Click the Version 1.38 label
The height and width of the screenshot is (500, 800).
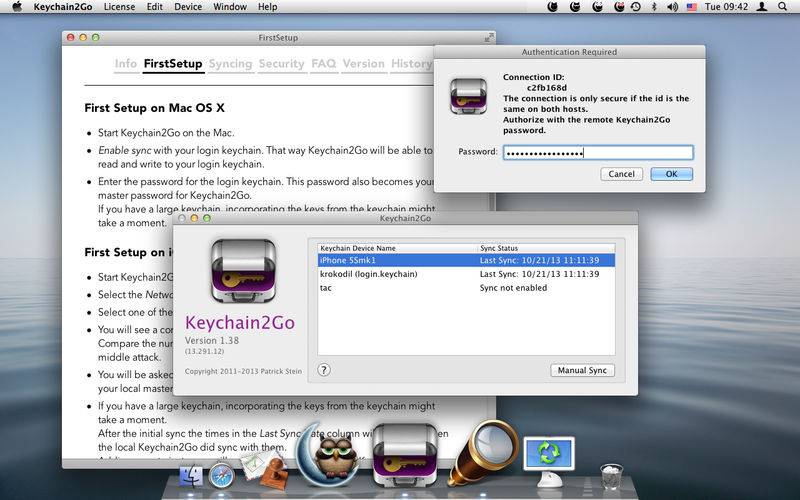212,340
